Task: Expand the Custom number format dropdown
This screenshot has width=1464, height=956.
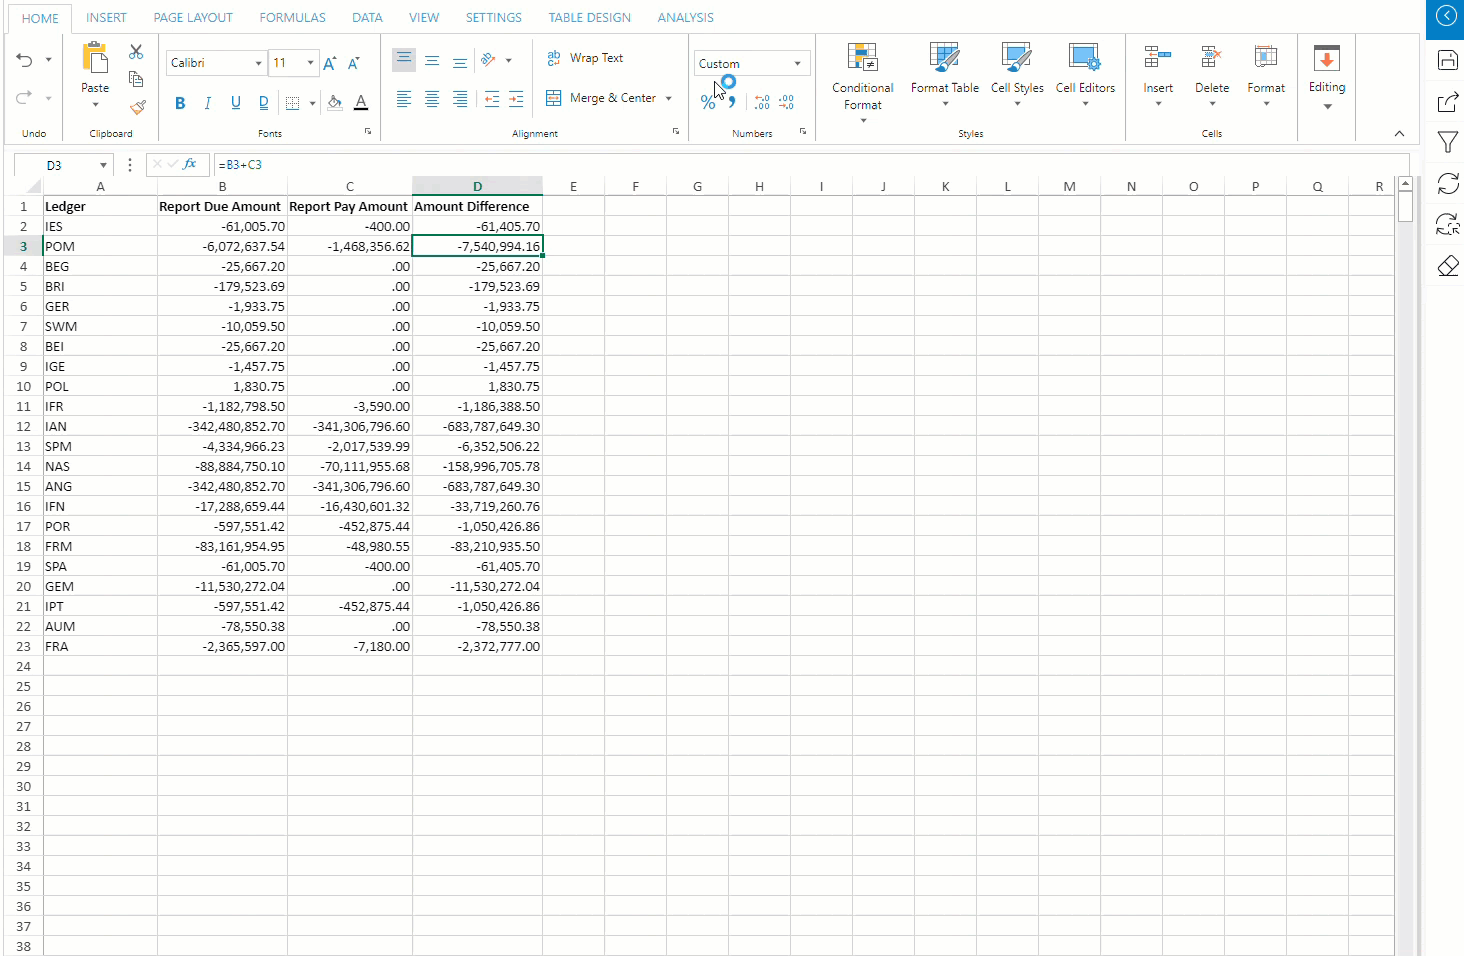Action: (x=797, y=63)
